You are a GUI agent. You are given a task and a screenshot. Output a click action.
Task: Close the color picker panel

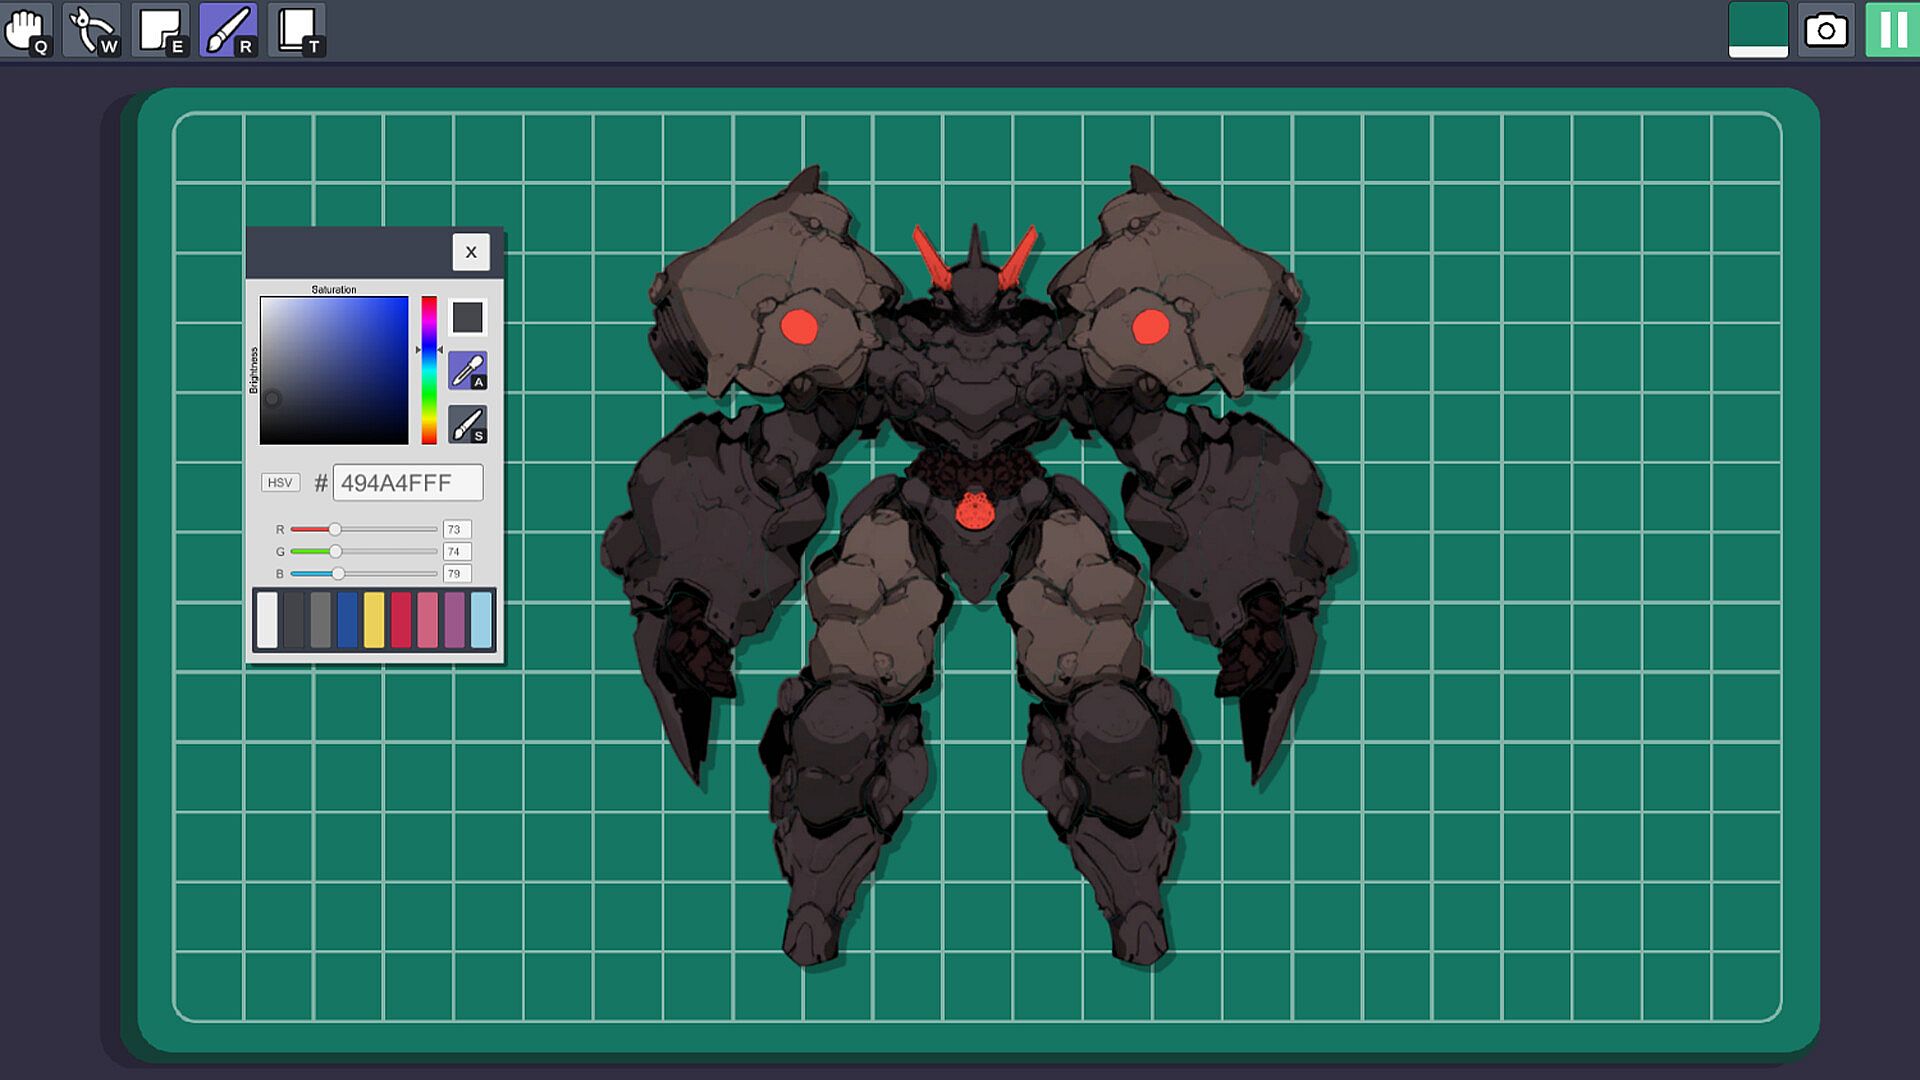click(x=471, y=252)
